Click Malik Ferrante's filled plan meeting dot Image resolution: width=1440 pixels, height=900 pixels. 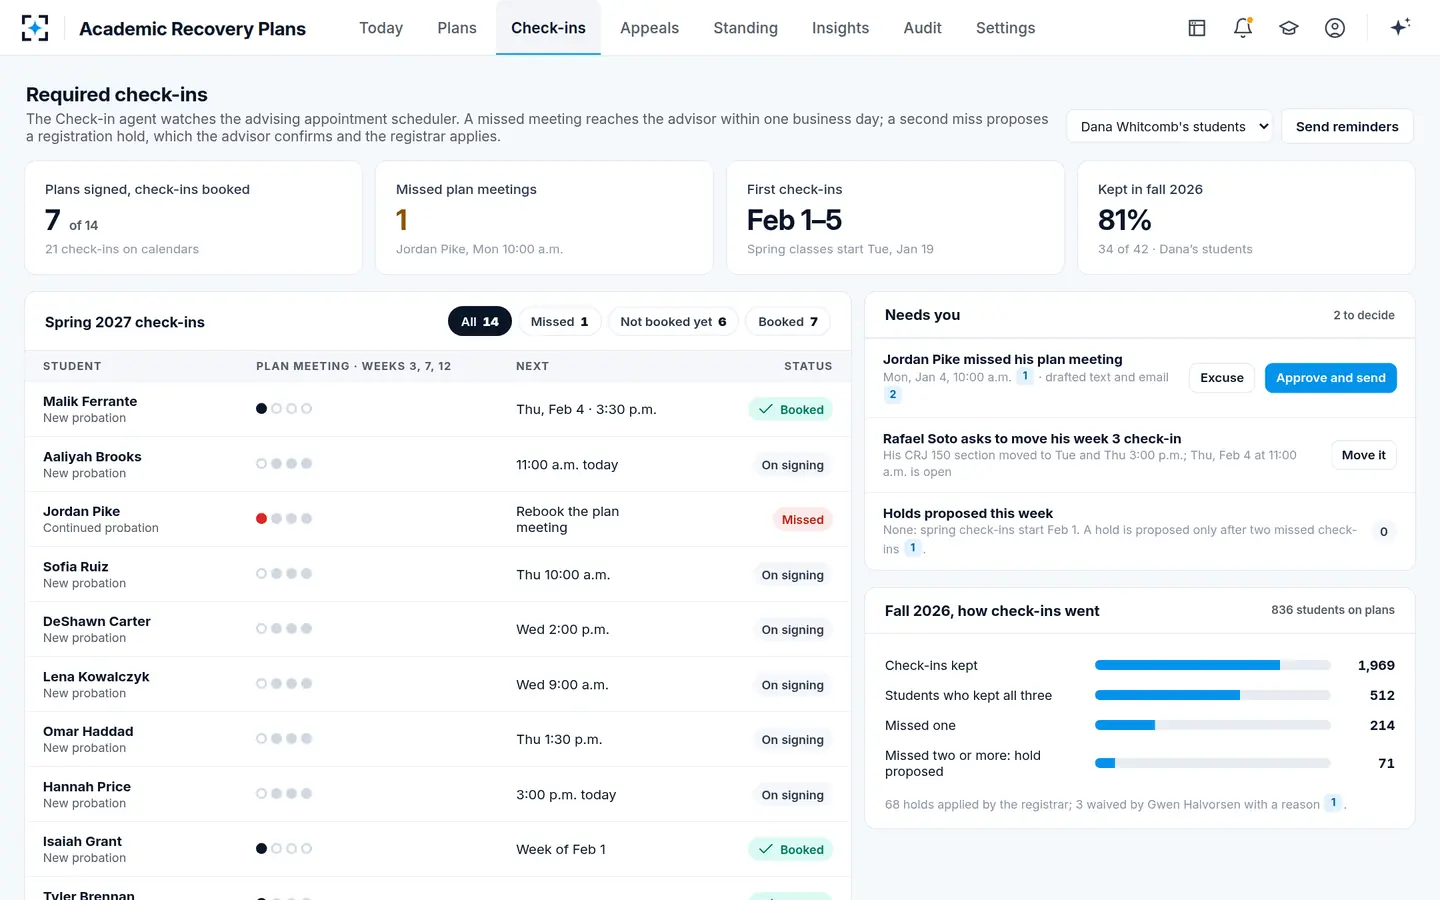click(x=262, y=409)
